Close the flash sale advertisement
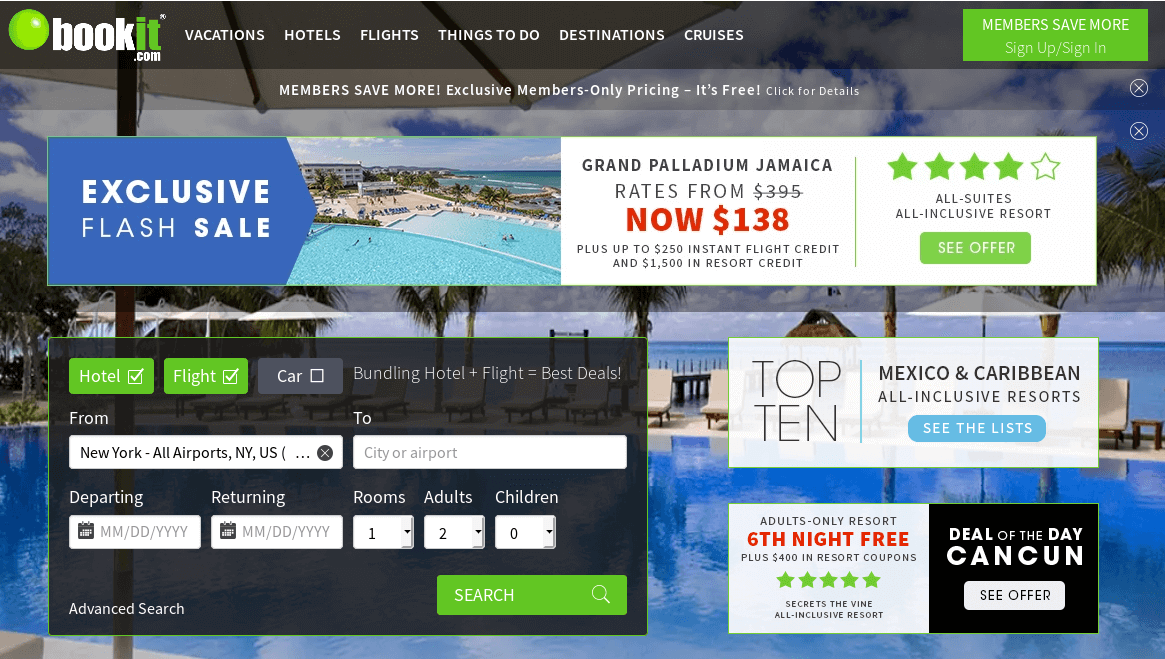Screen dimensions: 1165x659 pyautogui.click(x=1138, y=131)
